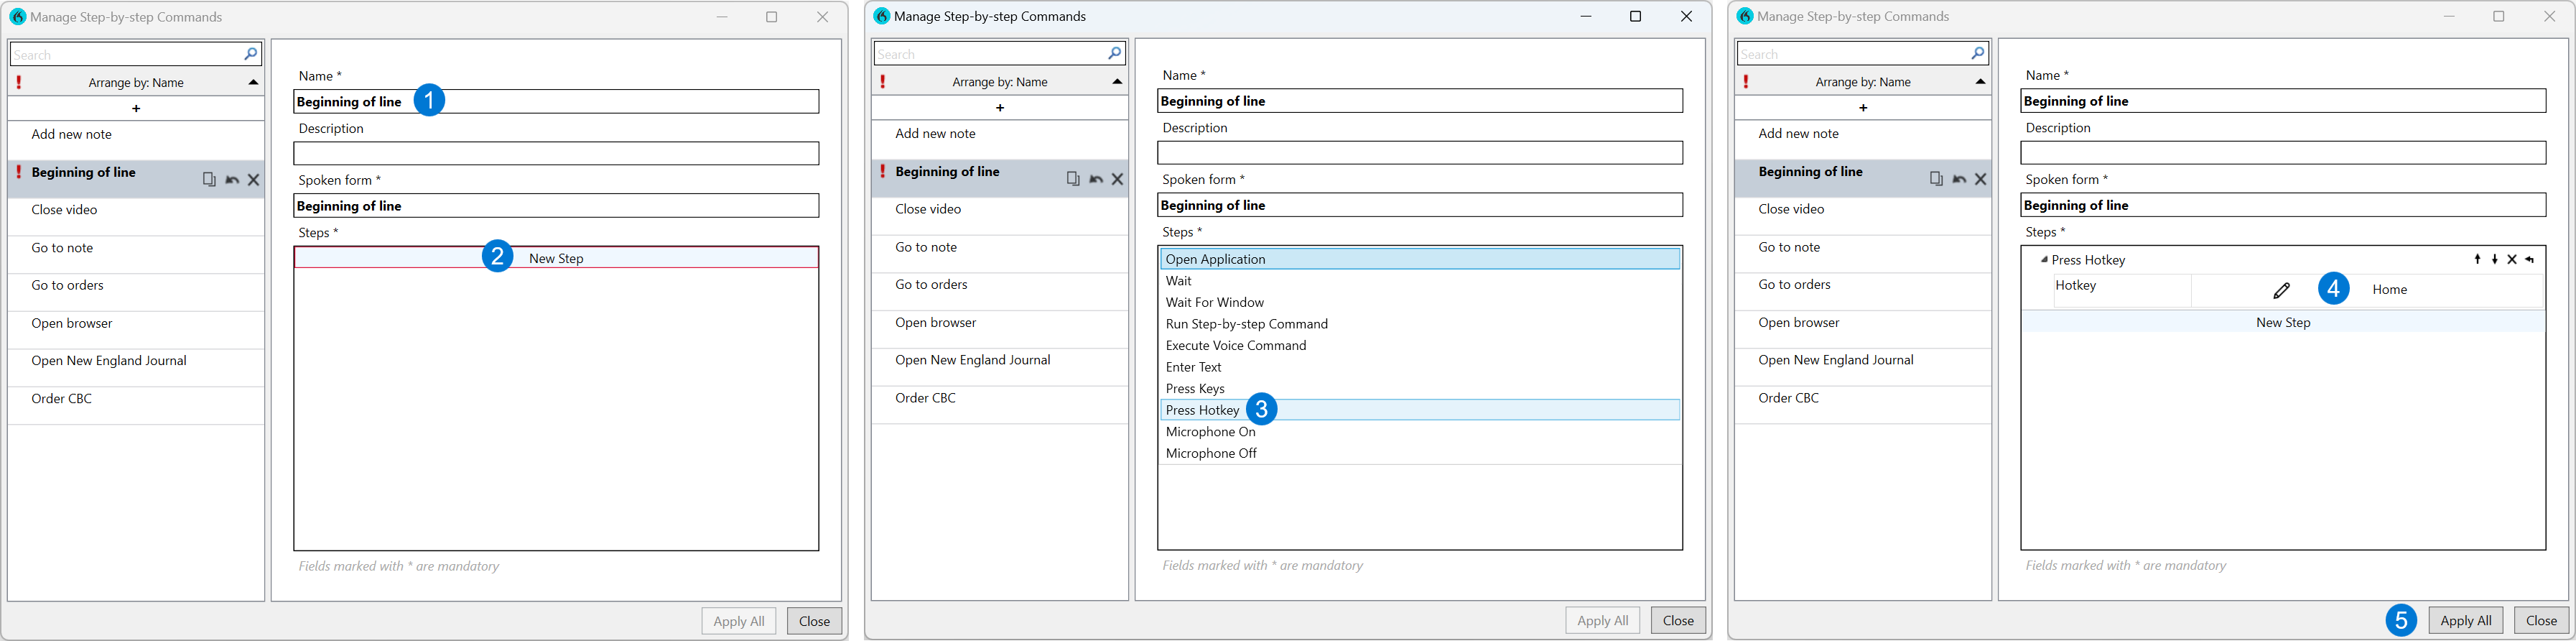Click Apply All in the right window

pos(2465,620)
